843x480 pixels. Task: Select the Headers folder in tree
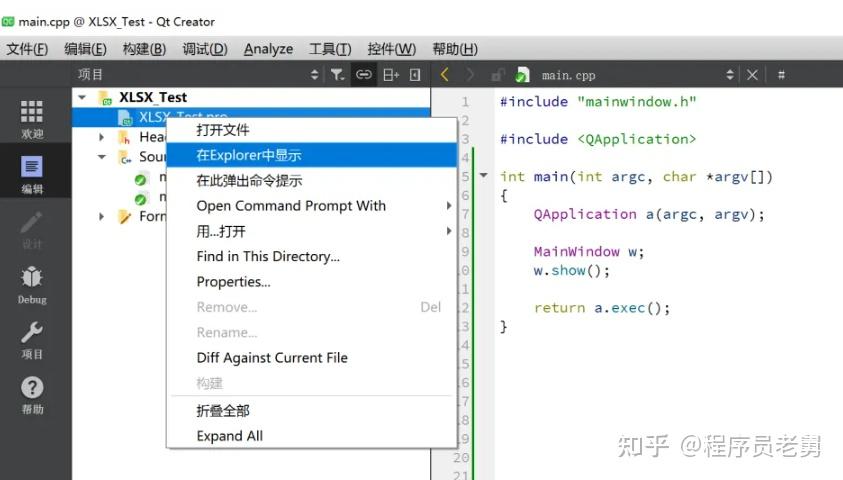pos(152,137)
